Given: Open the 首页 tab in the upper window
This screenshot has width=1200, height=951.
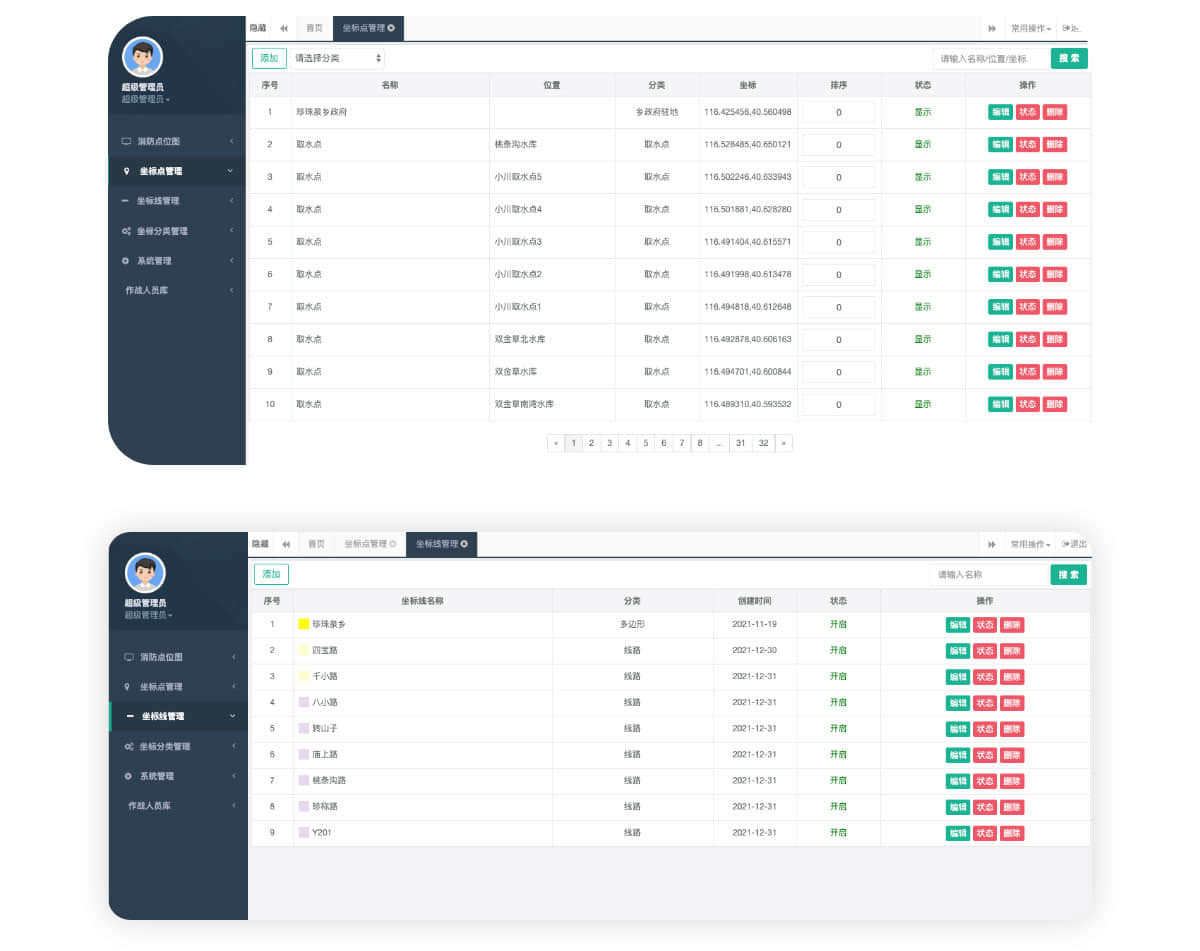Looking at the screenshot, I should pos(314,28).
